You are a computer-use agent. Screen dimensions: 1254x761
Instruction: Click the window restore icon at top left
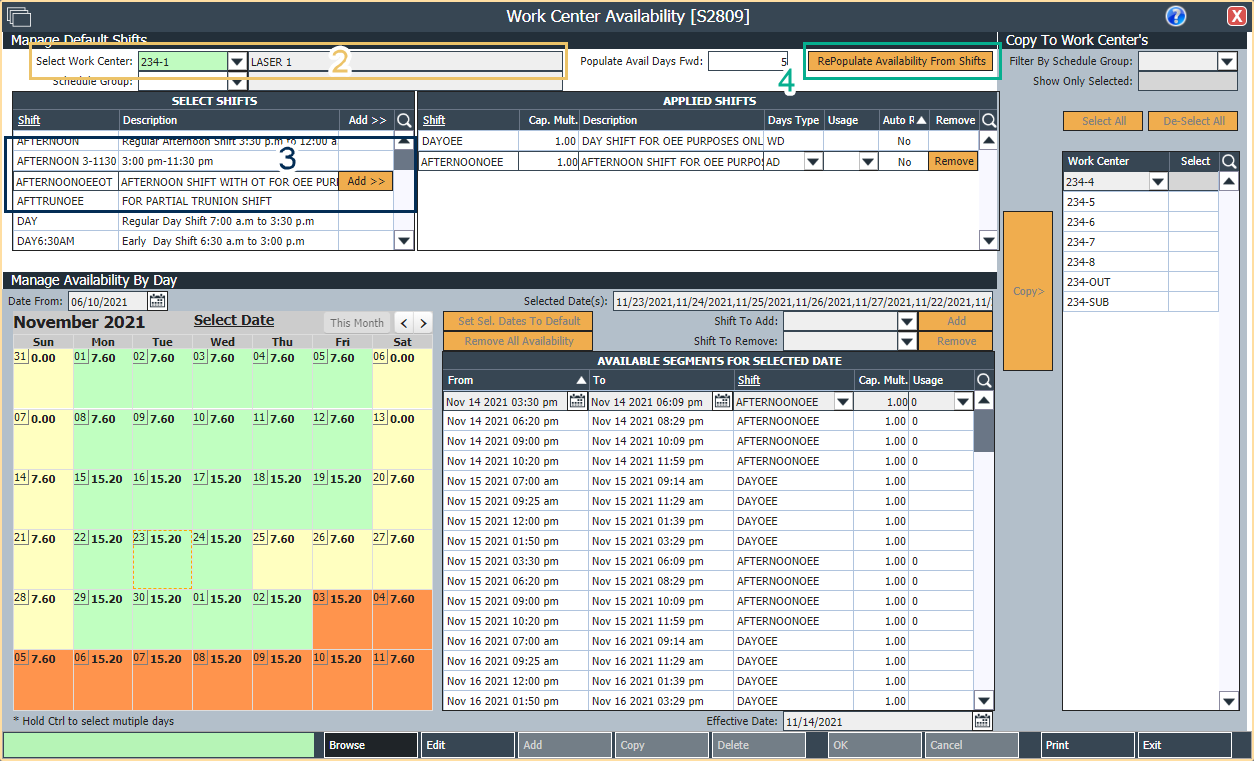(x=20, y=15)
